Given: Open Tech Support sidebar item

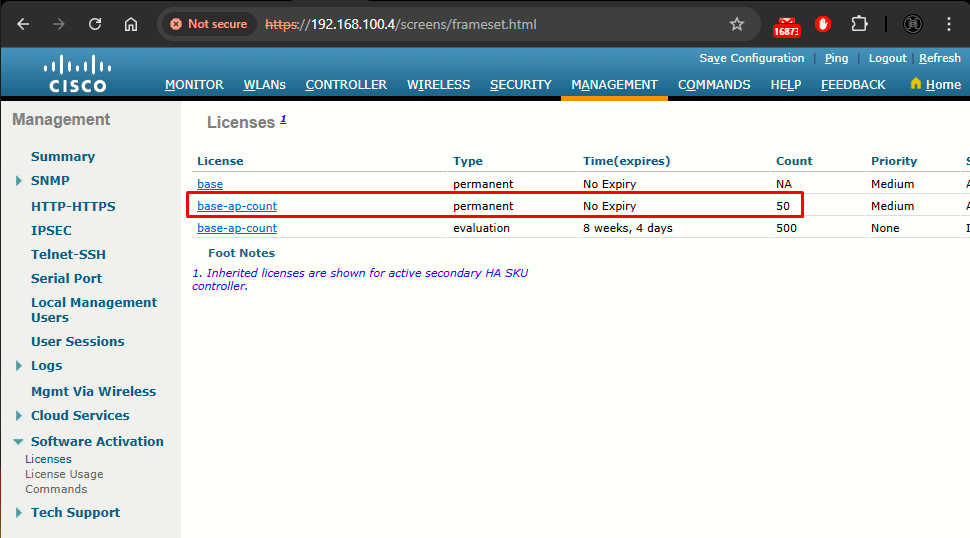Looking at the screenshot, I should 75,513.
